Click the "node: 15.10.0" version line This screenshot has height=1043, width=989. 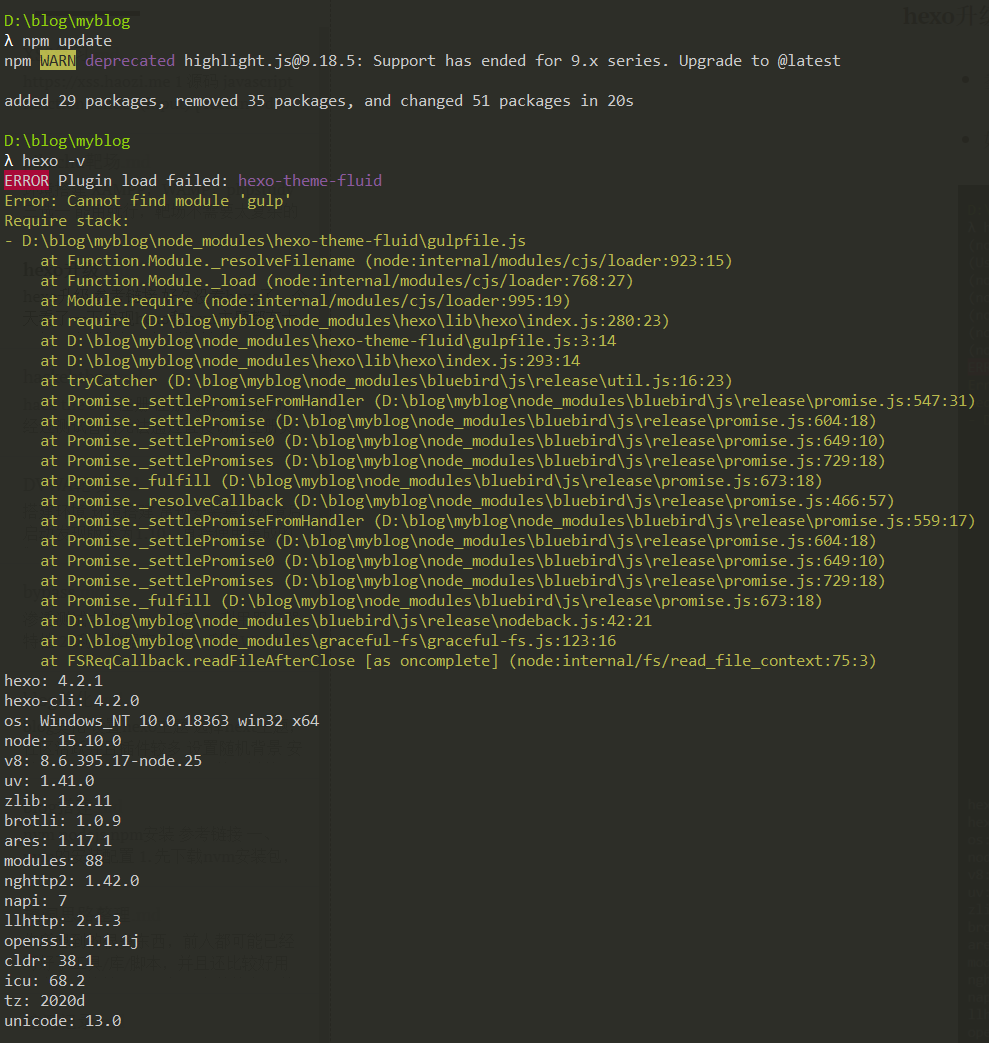[62, 741]
